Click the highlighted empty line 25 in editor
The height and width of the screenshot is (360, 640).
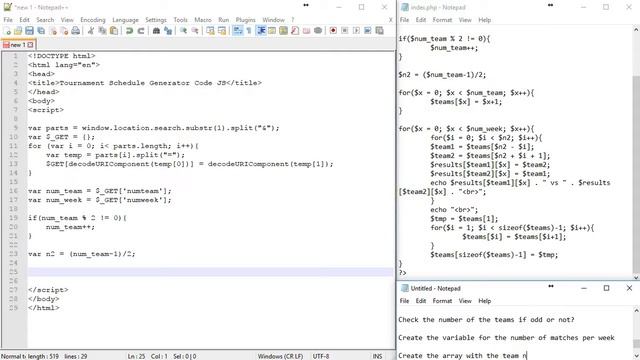tap(210, 272)
